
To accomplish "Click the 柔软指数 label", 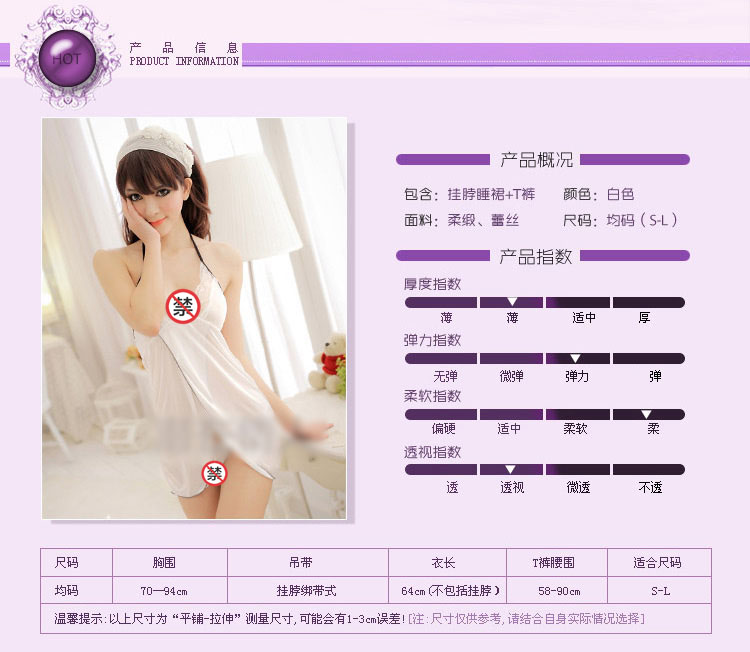I will click(432, 396).
